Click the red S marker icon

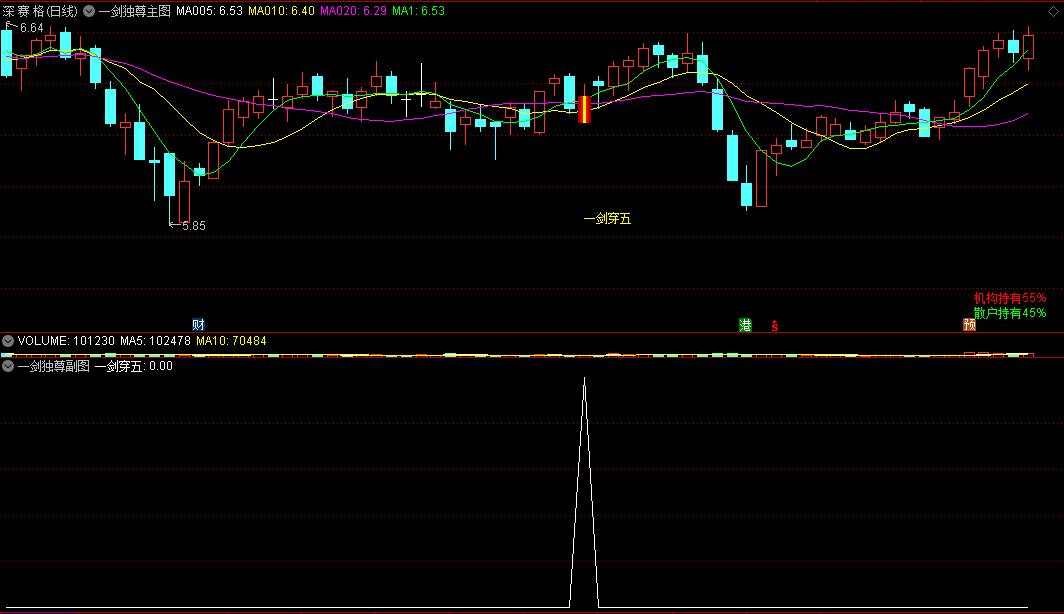pyautogui.click(x=774, y=326)
